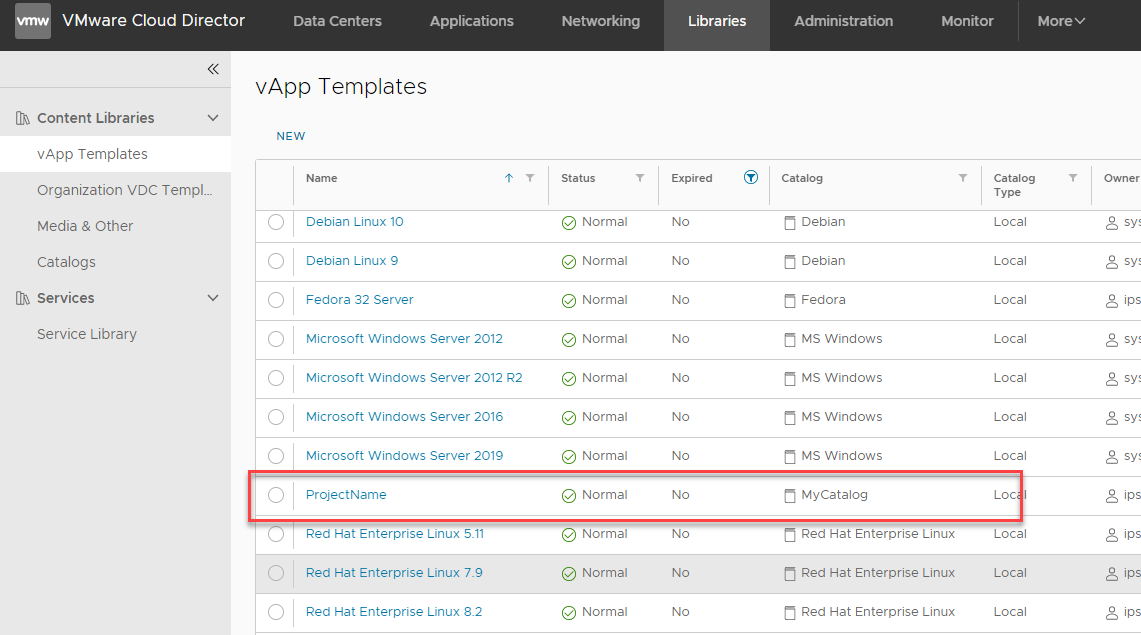1141x635 pixels.
Task: Click the NEW button
Action: 291,136
